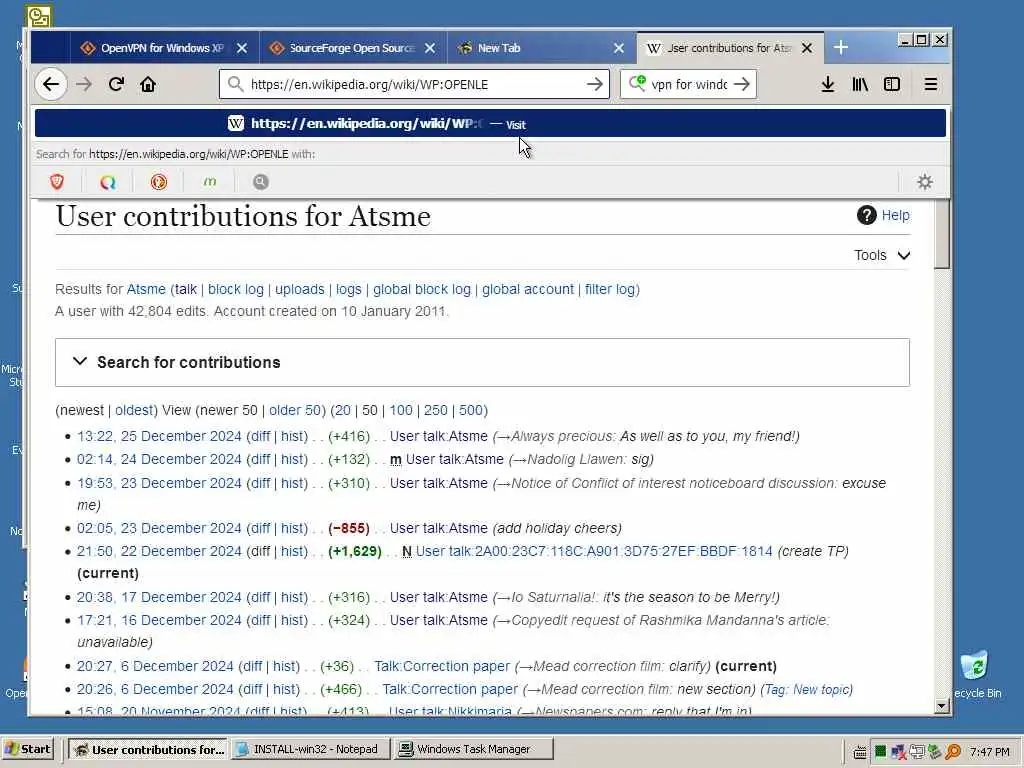Show 500 contributions per page

pyautogui.click(x=470, y=410)
